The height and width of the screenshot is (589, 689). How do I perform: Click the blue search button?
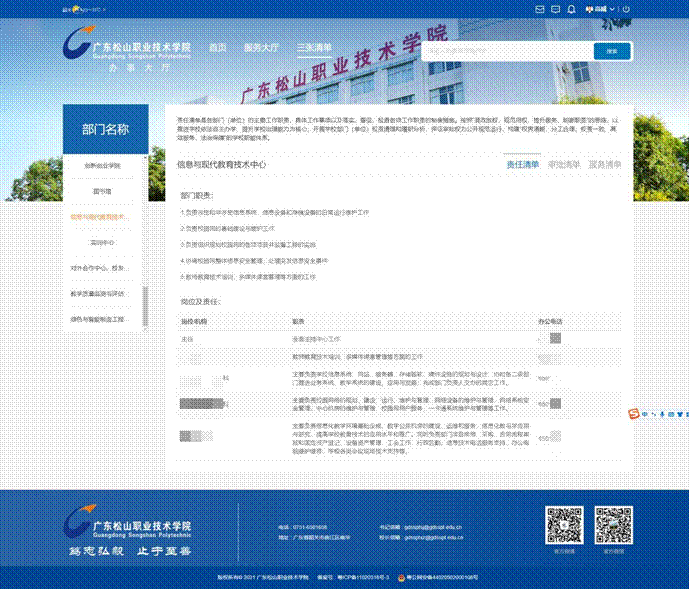pos(612,51)
